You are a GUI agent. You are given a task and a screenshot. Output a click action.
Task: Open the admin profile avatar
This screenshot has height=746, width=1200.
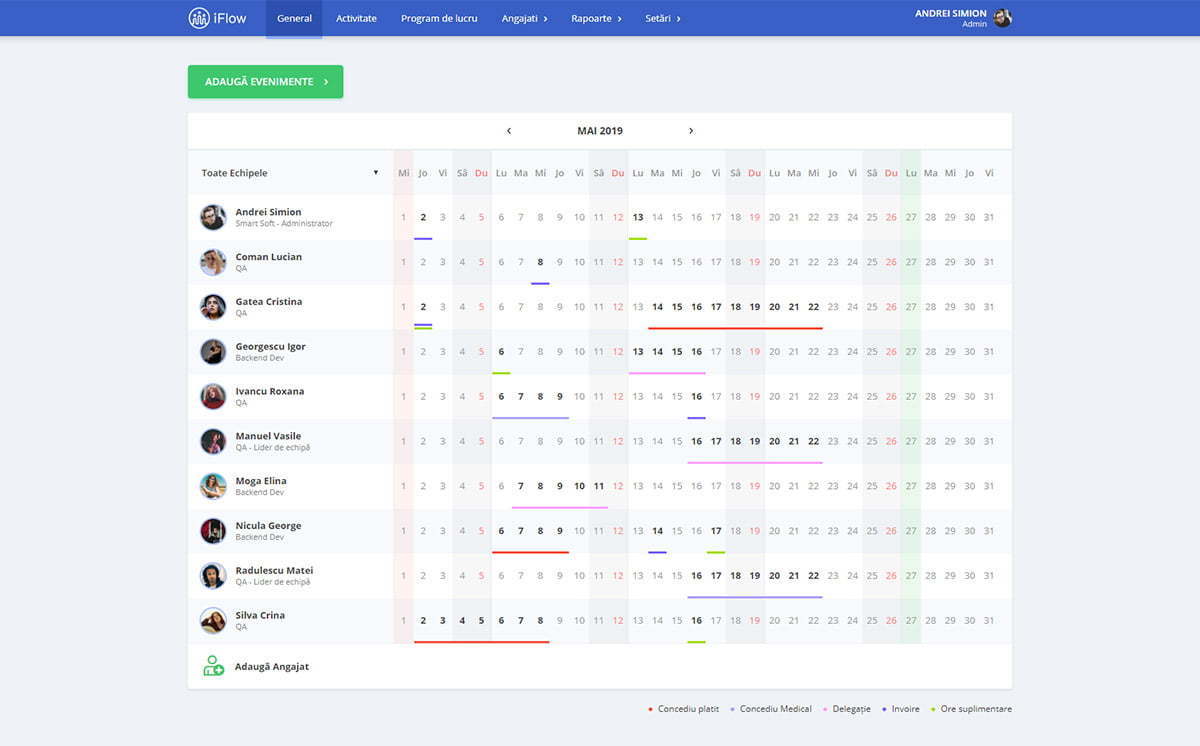1002,18
